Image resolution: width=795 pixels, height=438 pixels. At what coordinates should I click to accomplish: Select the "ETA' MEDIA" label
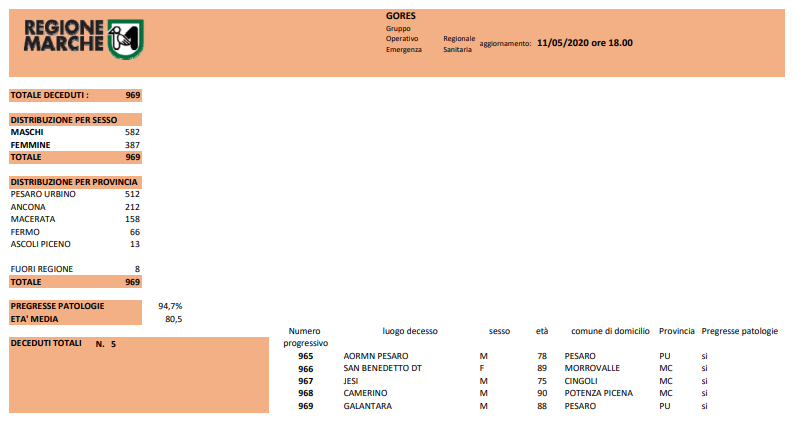point(34,319)
